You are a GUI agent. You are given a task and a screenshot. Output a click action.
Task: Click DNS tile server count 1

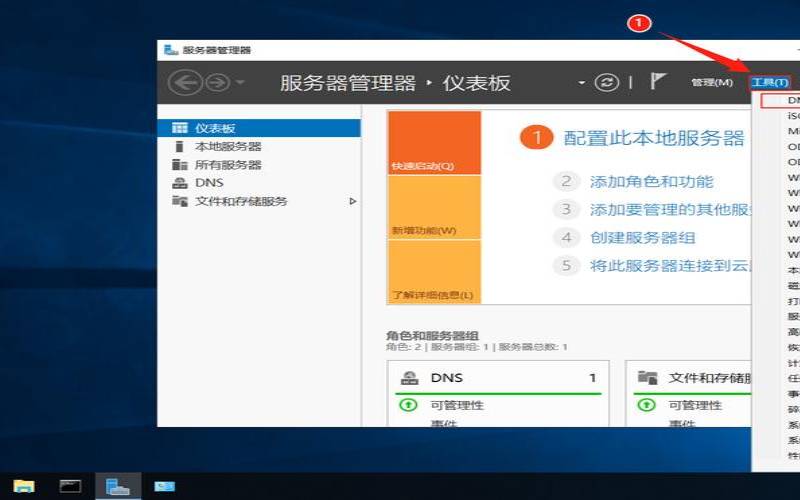[x=592, y=378]
